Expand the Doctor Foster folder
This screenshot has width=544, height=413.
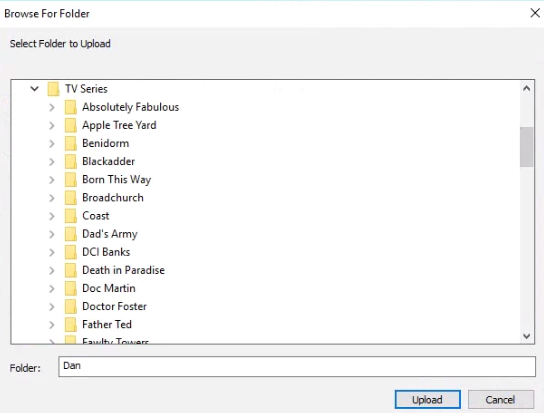pos(52,306)
